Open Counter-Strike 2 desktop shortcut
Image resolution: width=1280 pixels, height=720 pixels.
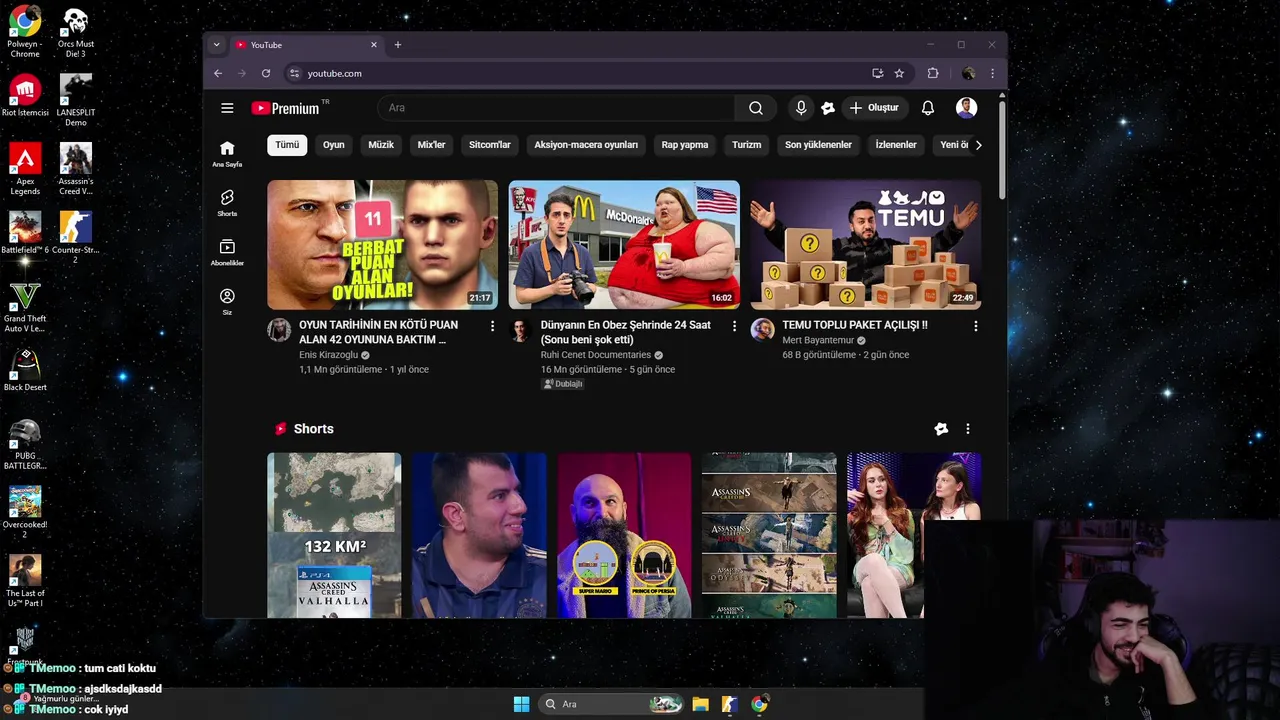pos(75,238)
